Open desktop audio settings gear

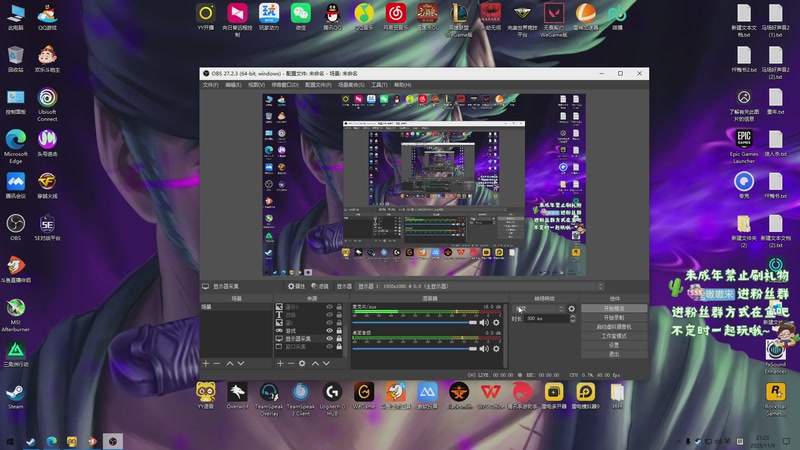[x=496, y=348]
